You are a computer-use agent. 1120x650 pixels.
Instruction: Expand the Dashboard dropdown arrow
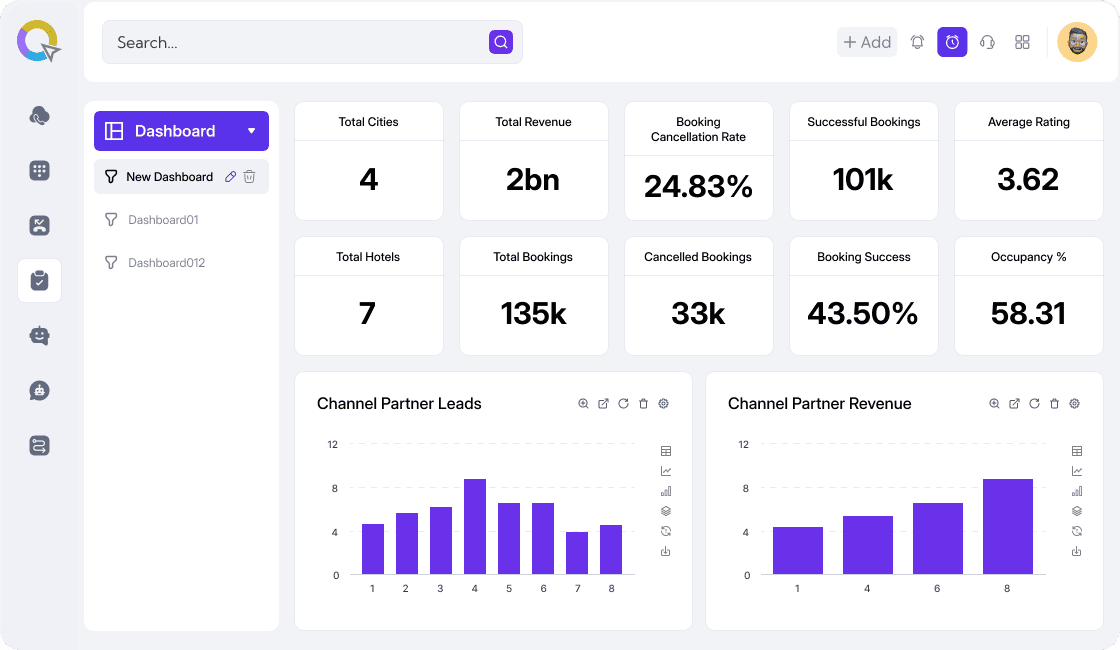pos(251,131)
